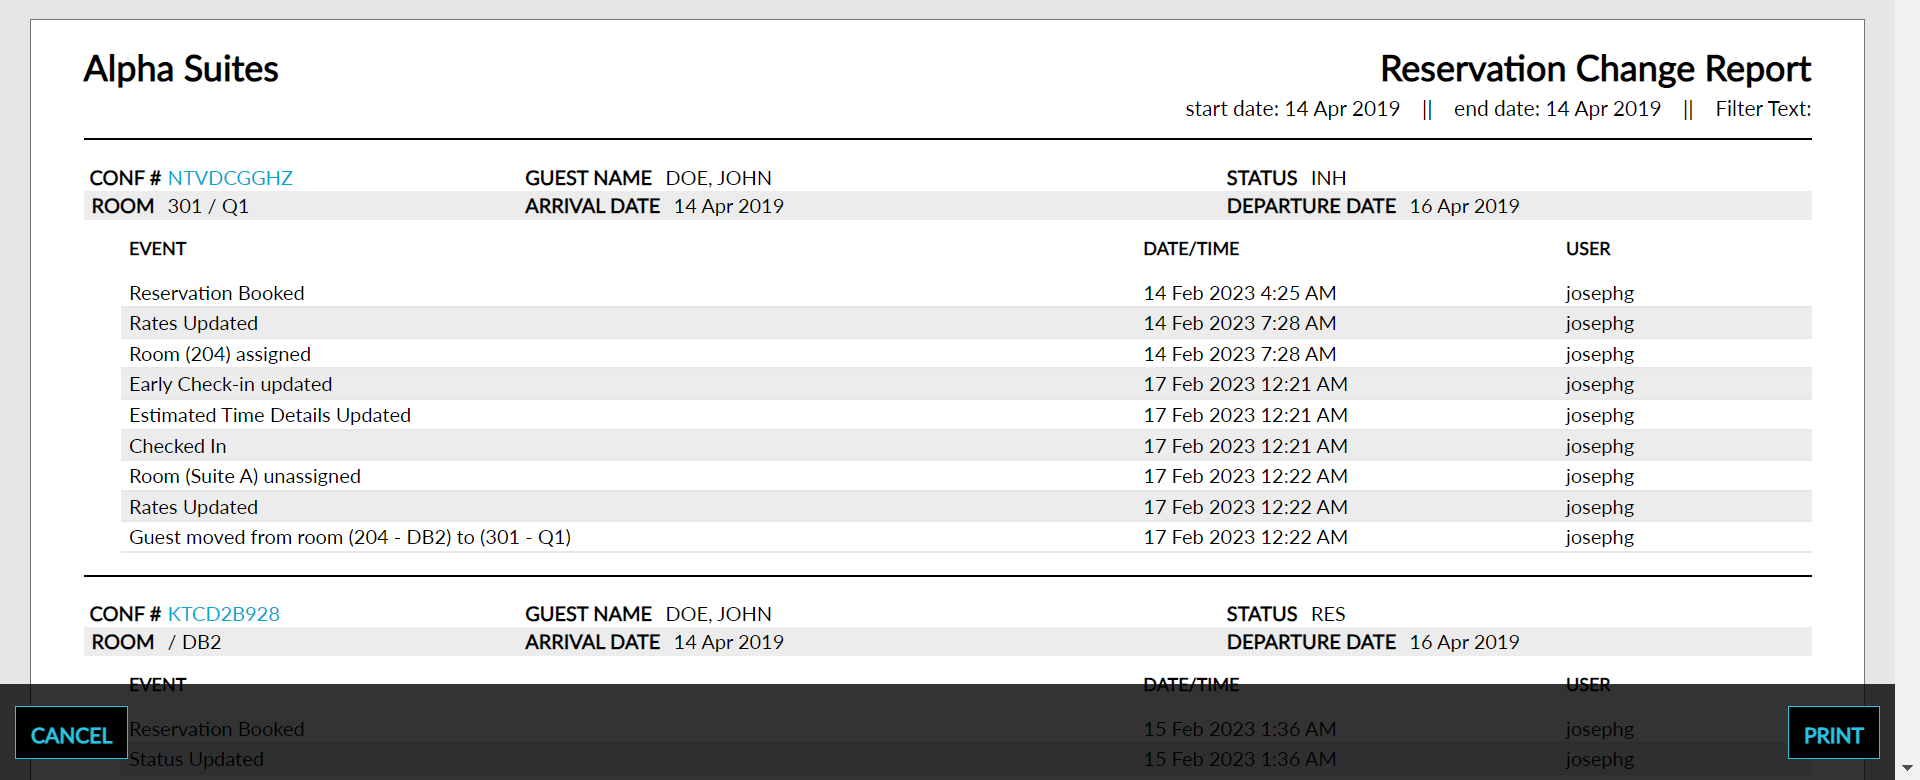
Task: Open confirmation number KTCD2B928 link
Action: [x=223, y=614]
